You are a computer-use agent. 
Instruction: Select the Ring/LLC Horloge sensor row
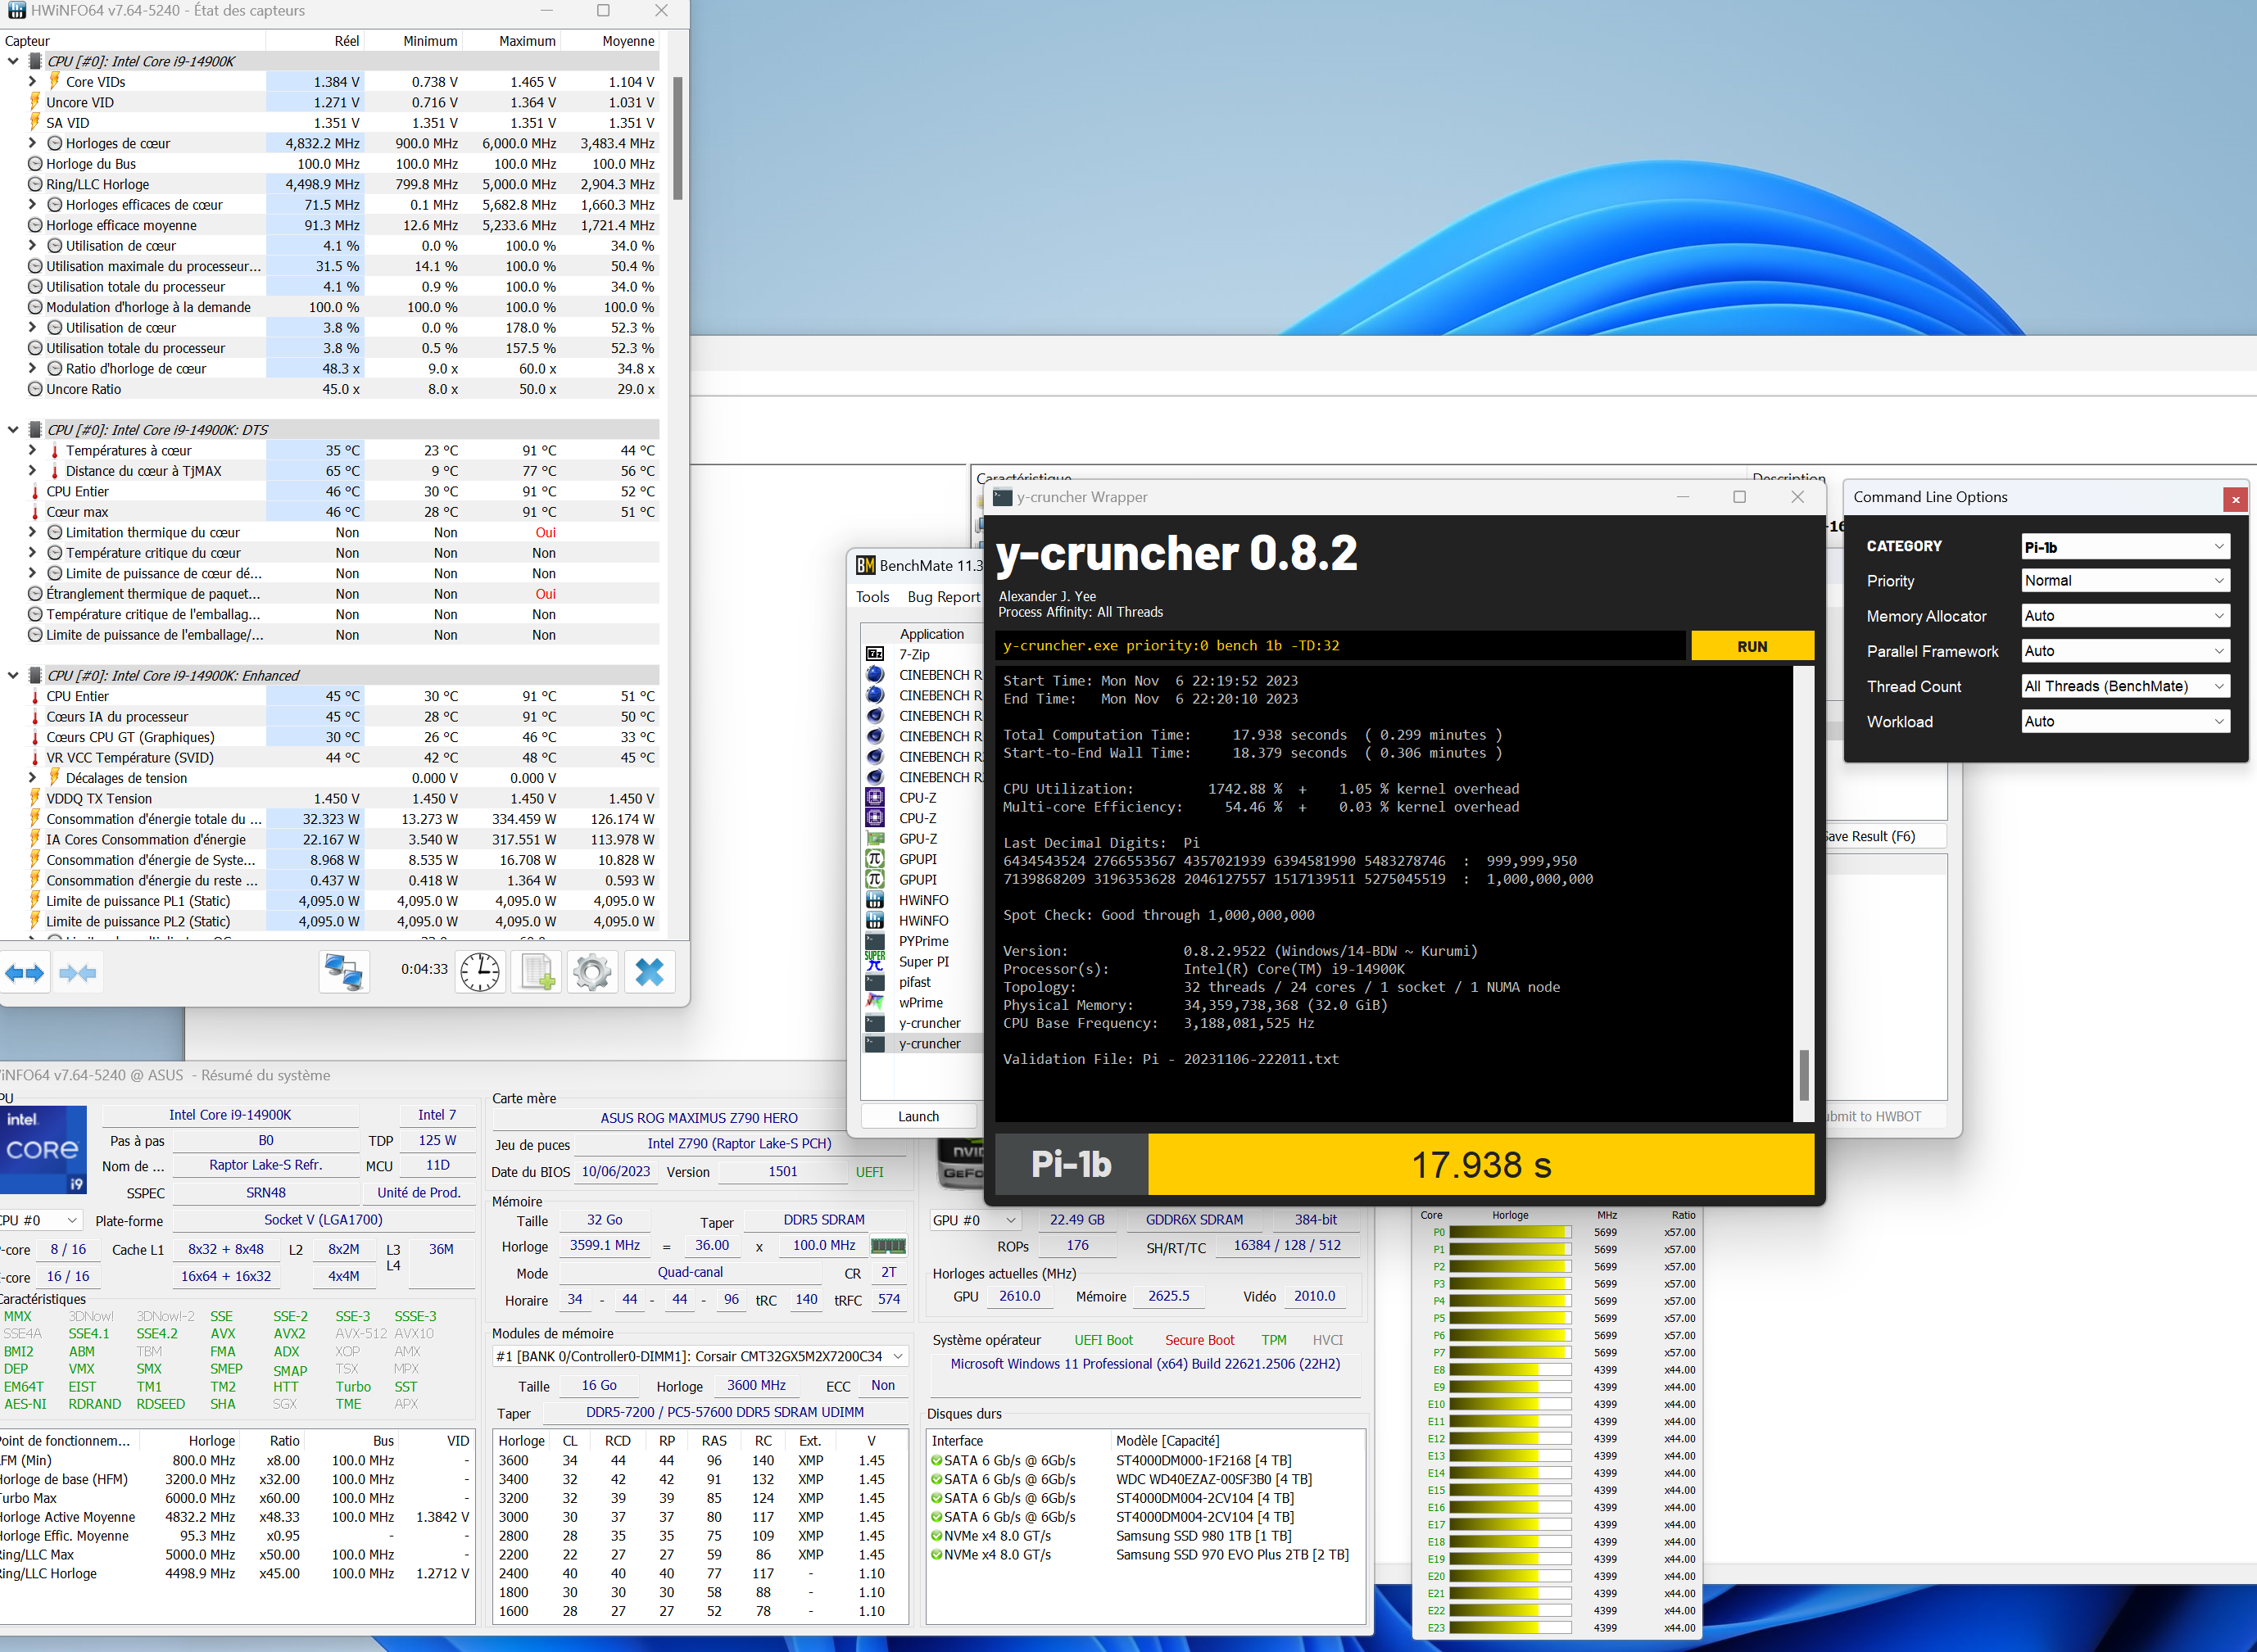tap(331, 184)
